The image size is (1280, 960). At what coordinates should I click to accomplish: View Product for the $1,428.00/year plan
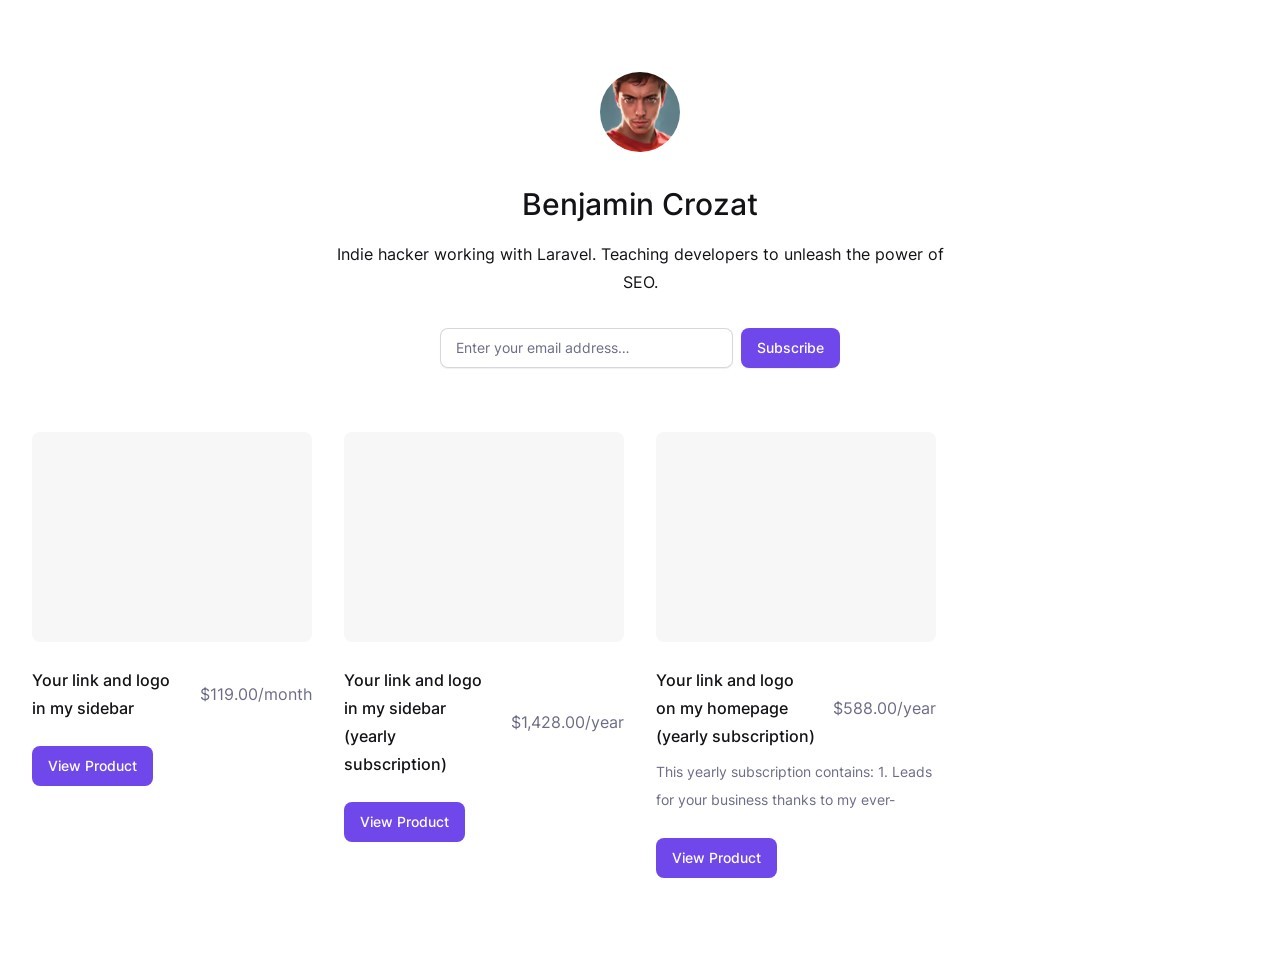coord(404,822)
